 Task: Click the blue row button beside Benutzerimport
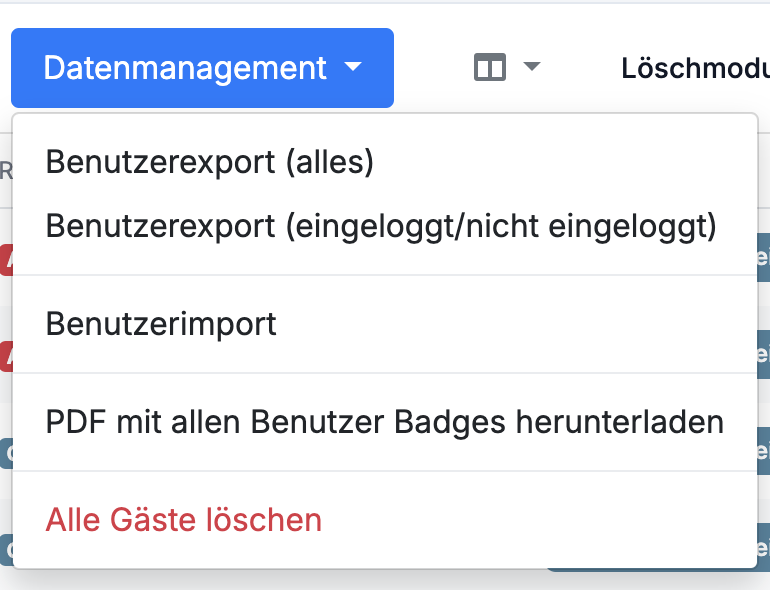[764, 354]
